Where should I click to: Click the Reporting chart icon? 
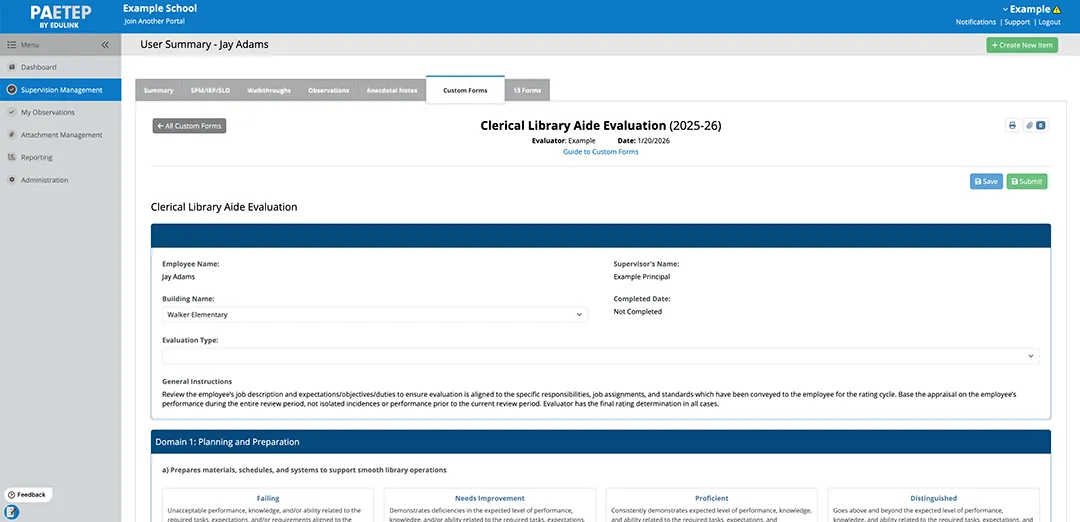(x=12, y=157)
